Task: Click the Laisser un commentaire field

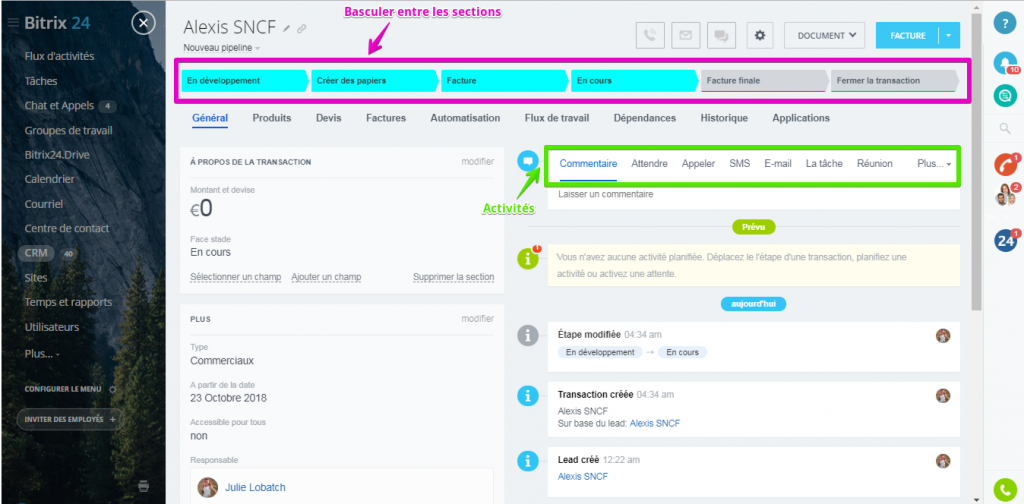Action: (754, 195)
